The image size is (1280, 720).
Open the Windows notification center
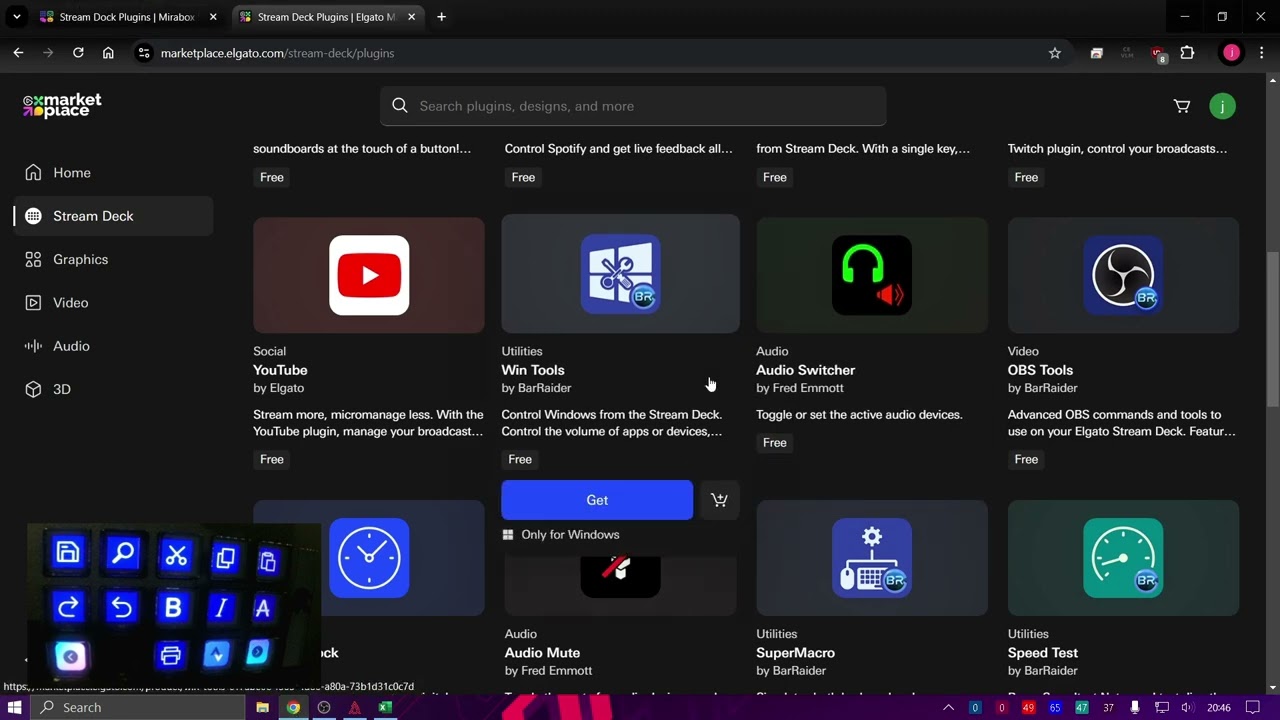(1253, 708)
